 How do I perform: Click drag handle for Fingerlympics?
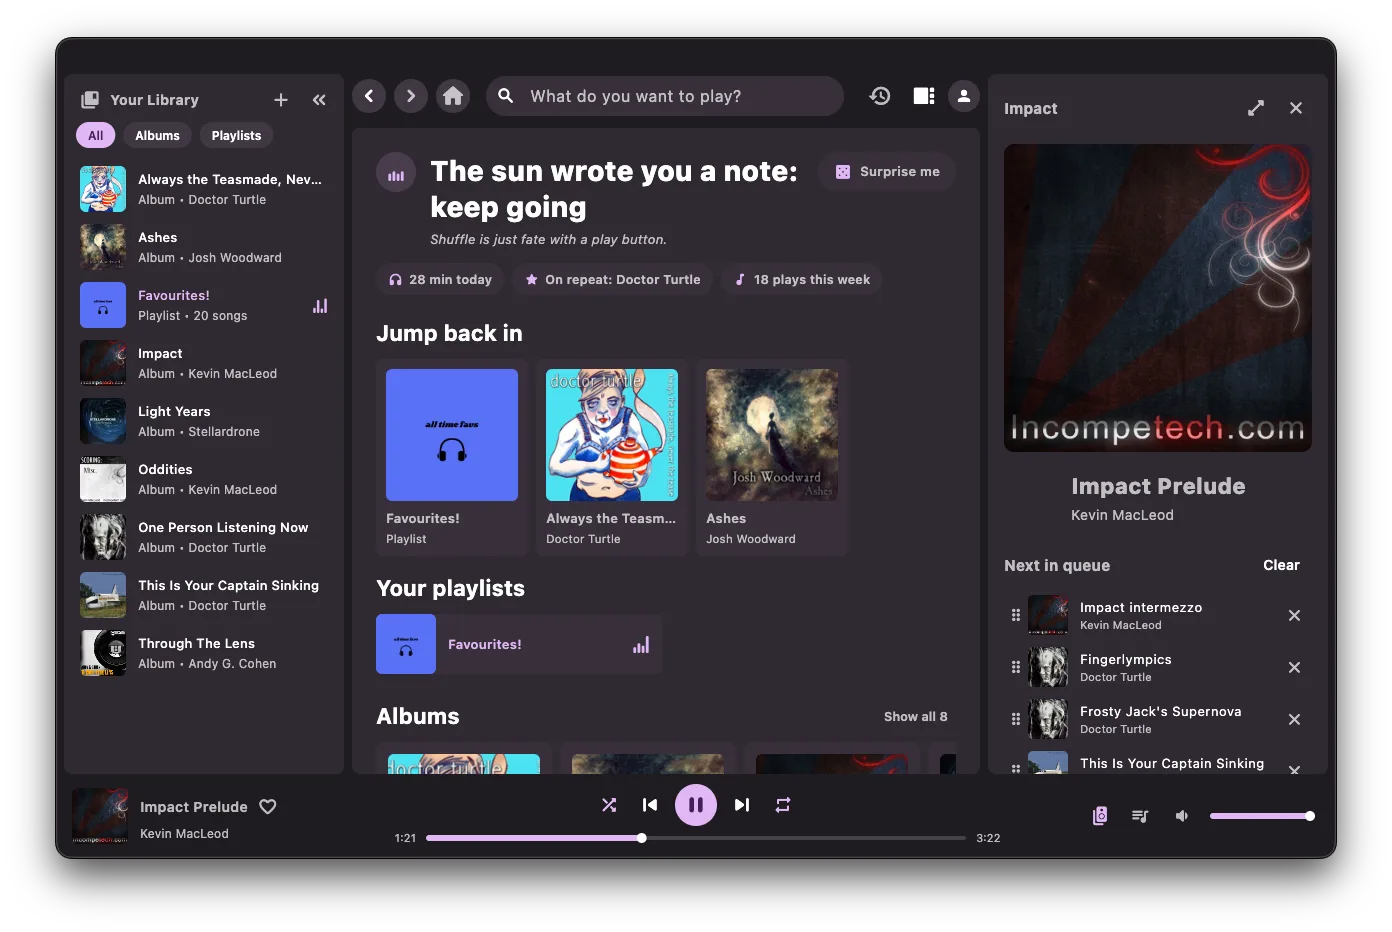tap(1016, 668)
